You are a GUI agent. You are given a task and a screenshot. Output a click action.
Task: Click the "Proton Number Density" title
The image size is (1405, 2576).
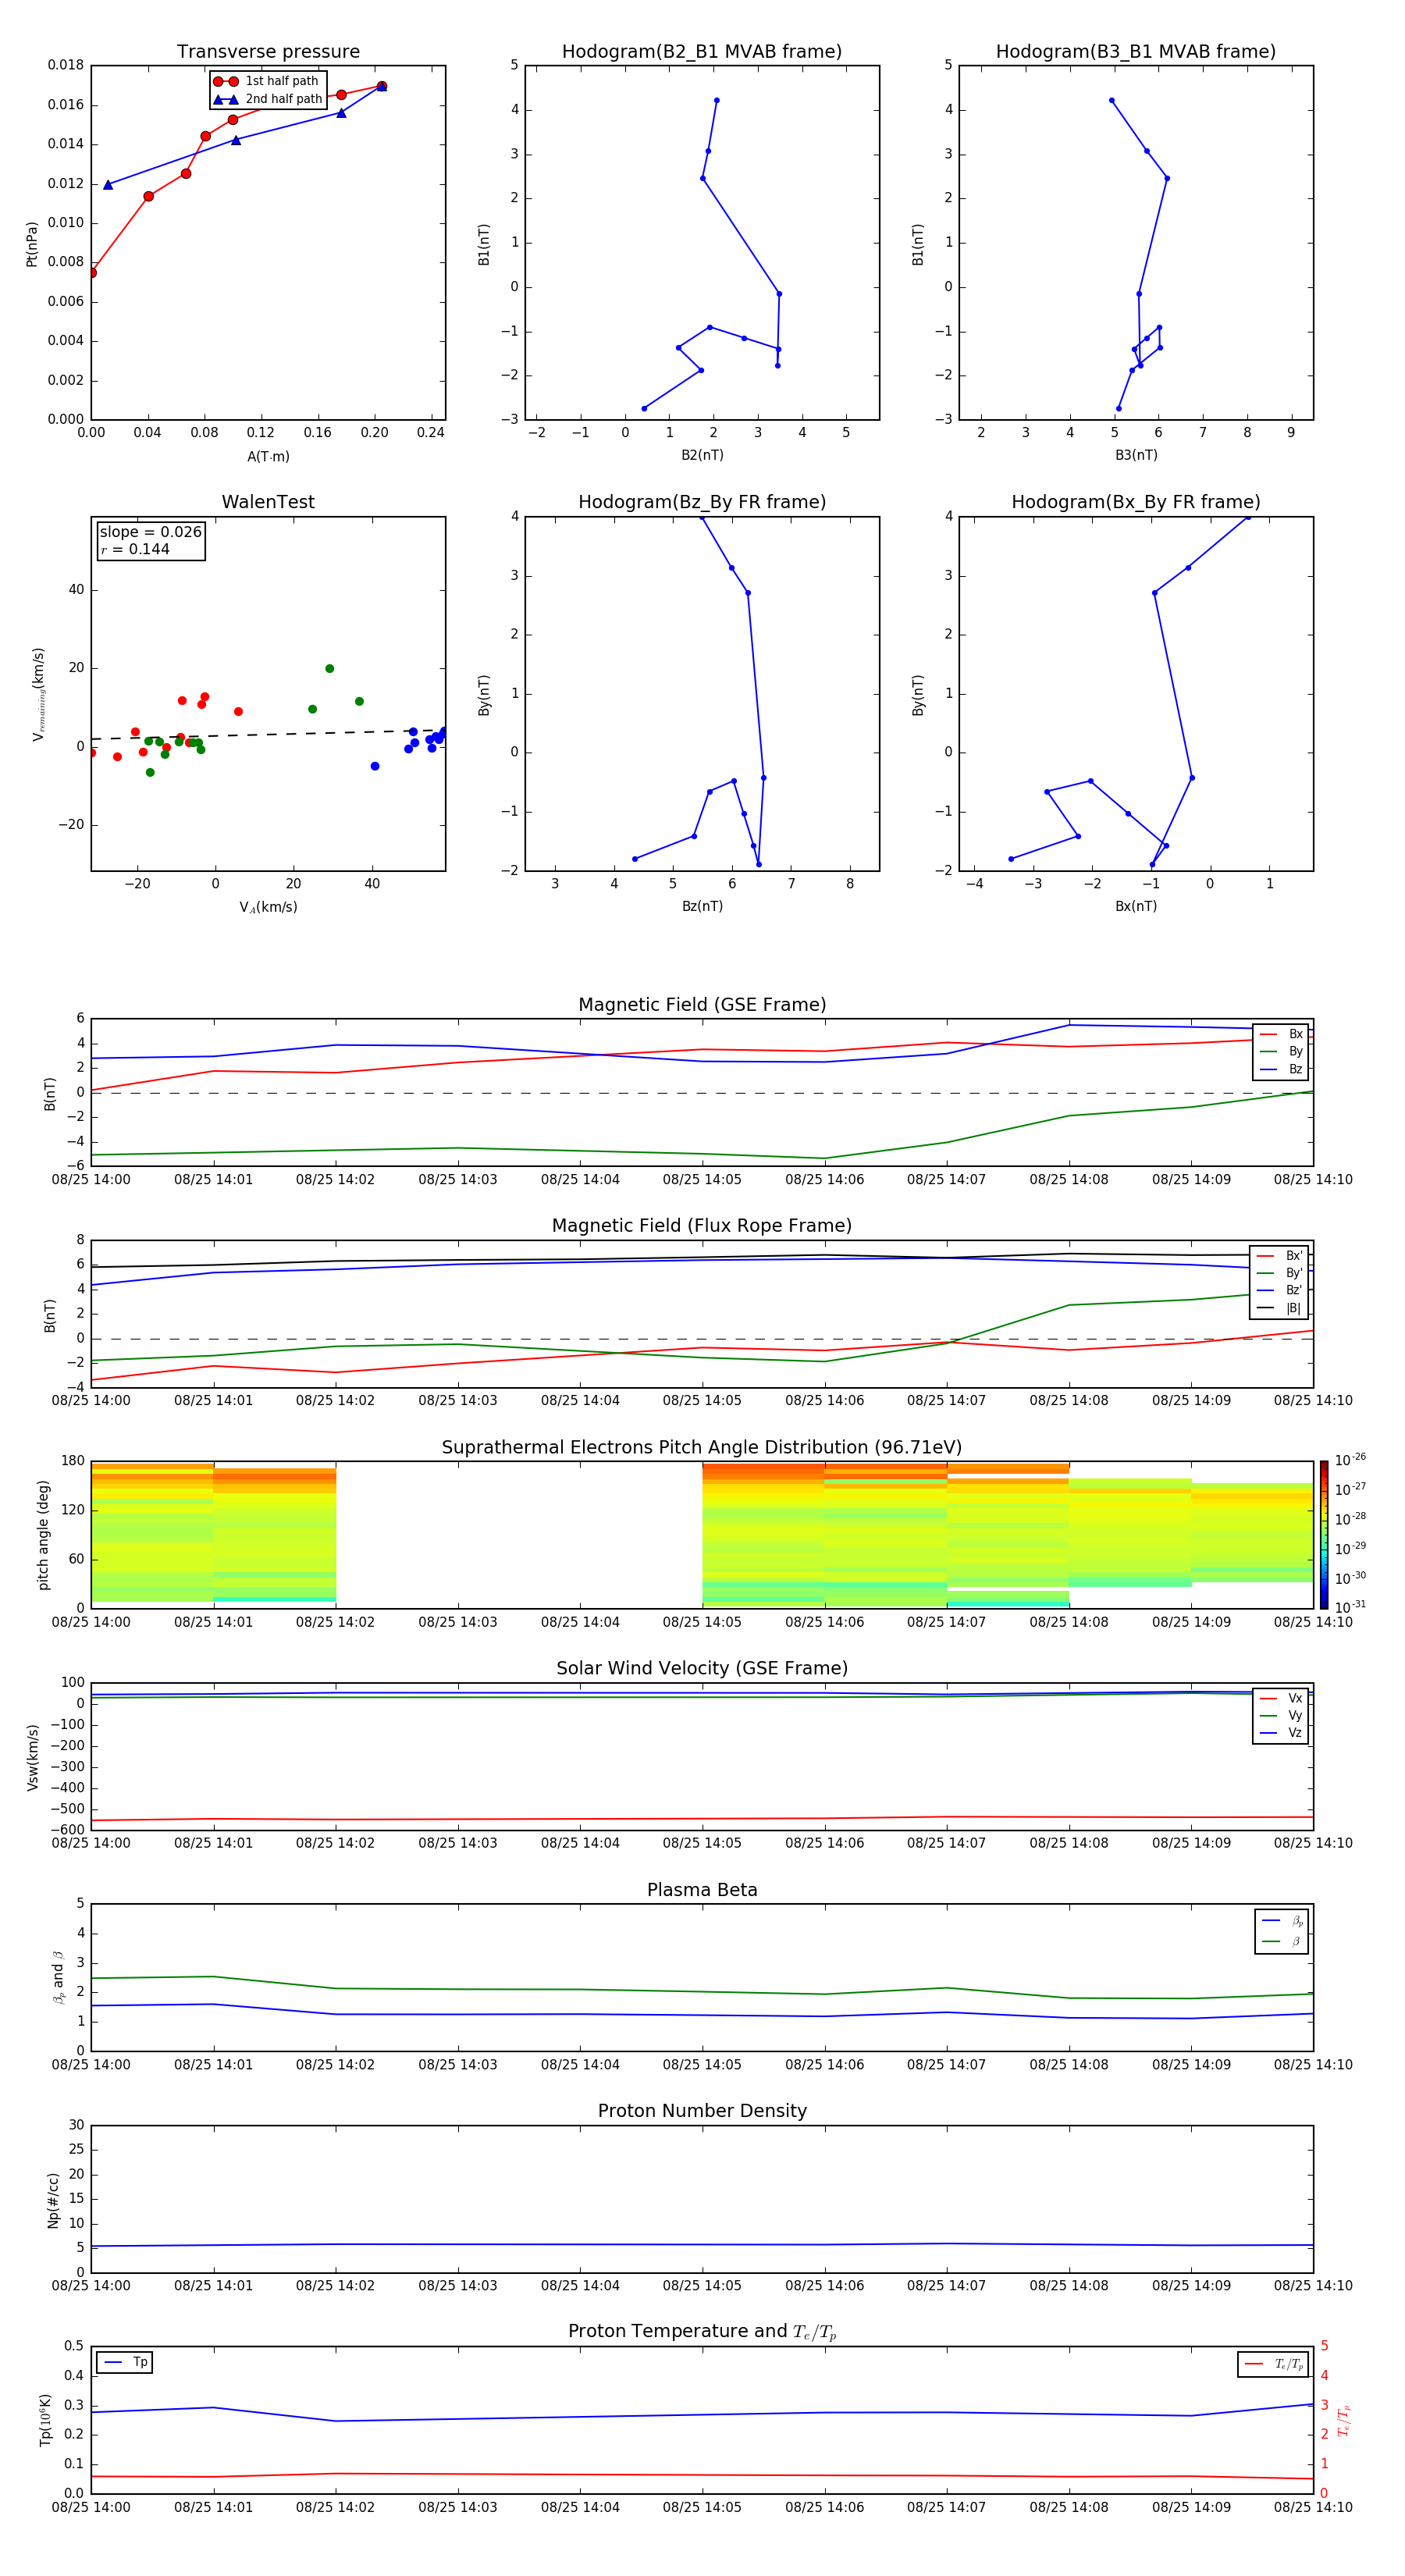[702, 2111]
